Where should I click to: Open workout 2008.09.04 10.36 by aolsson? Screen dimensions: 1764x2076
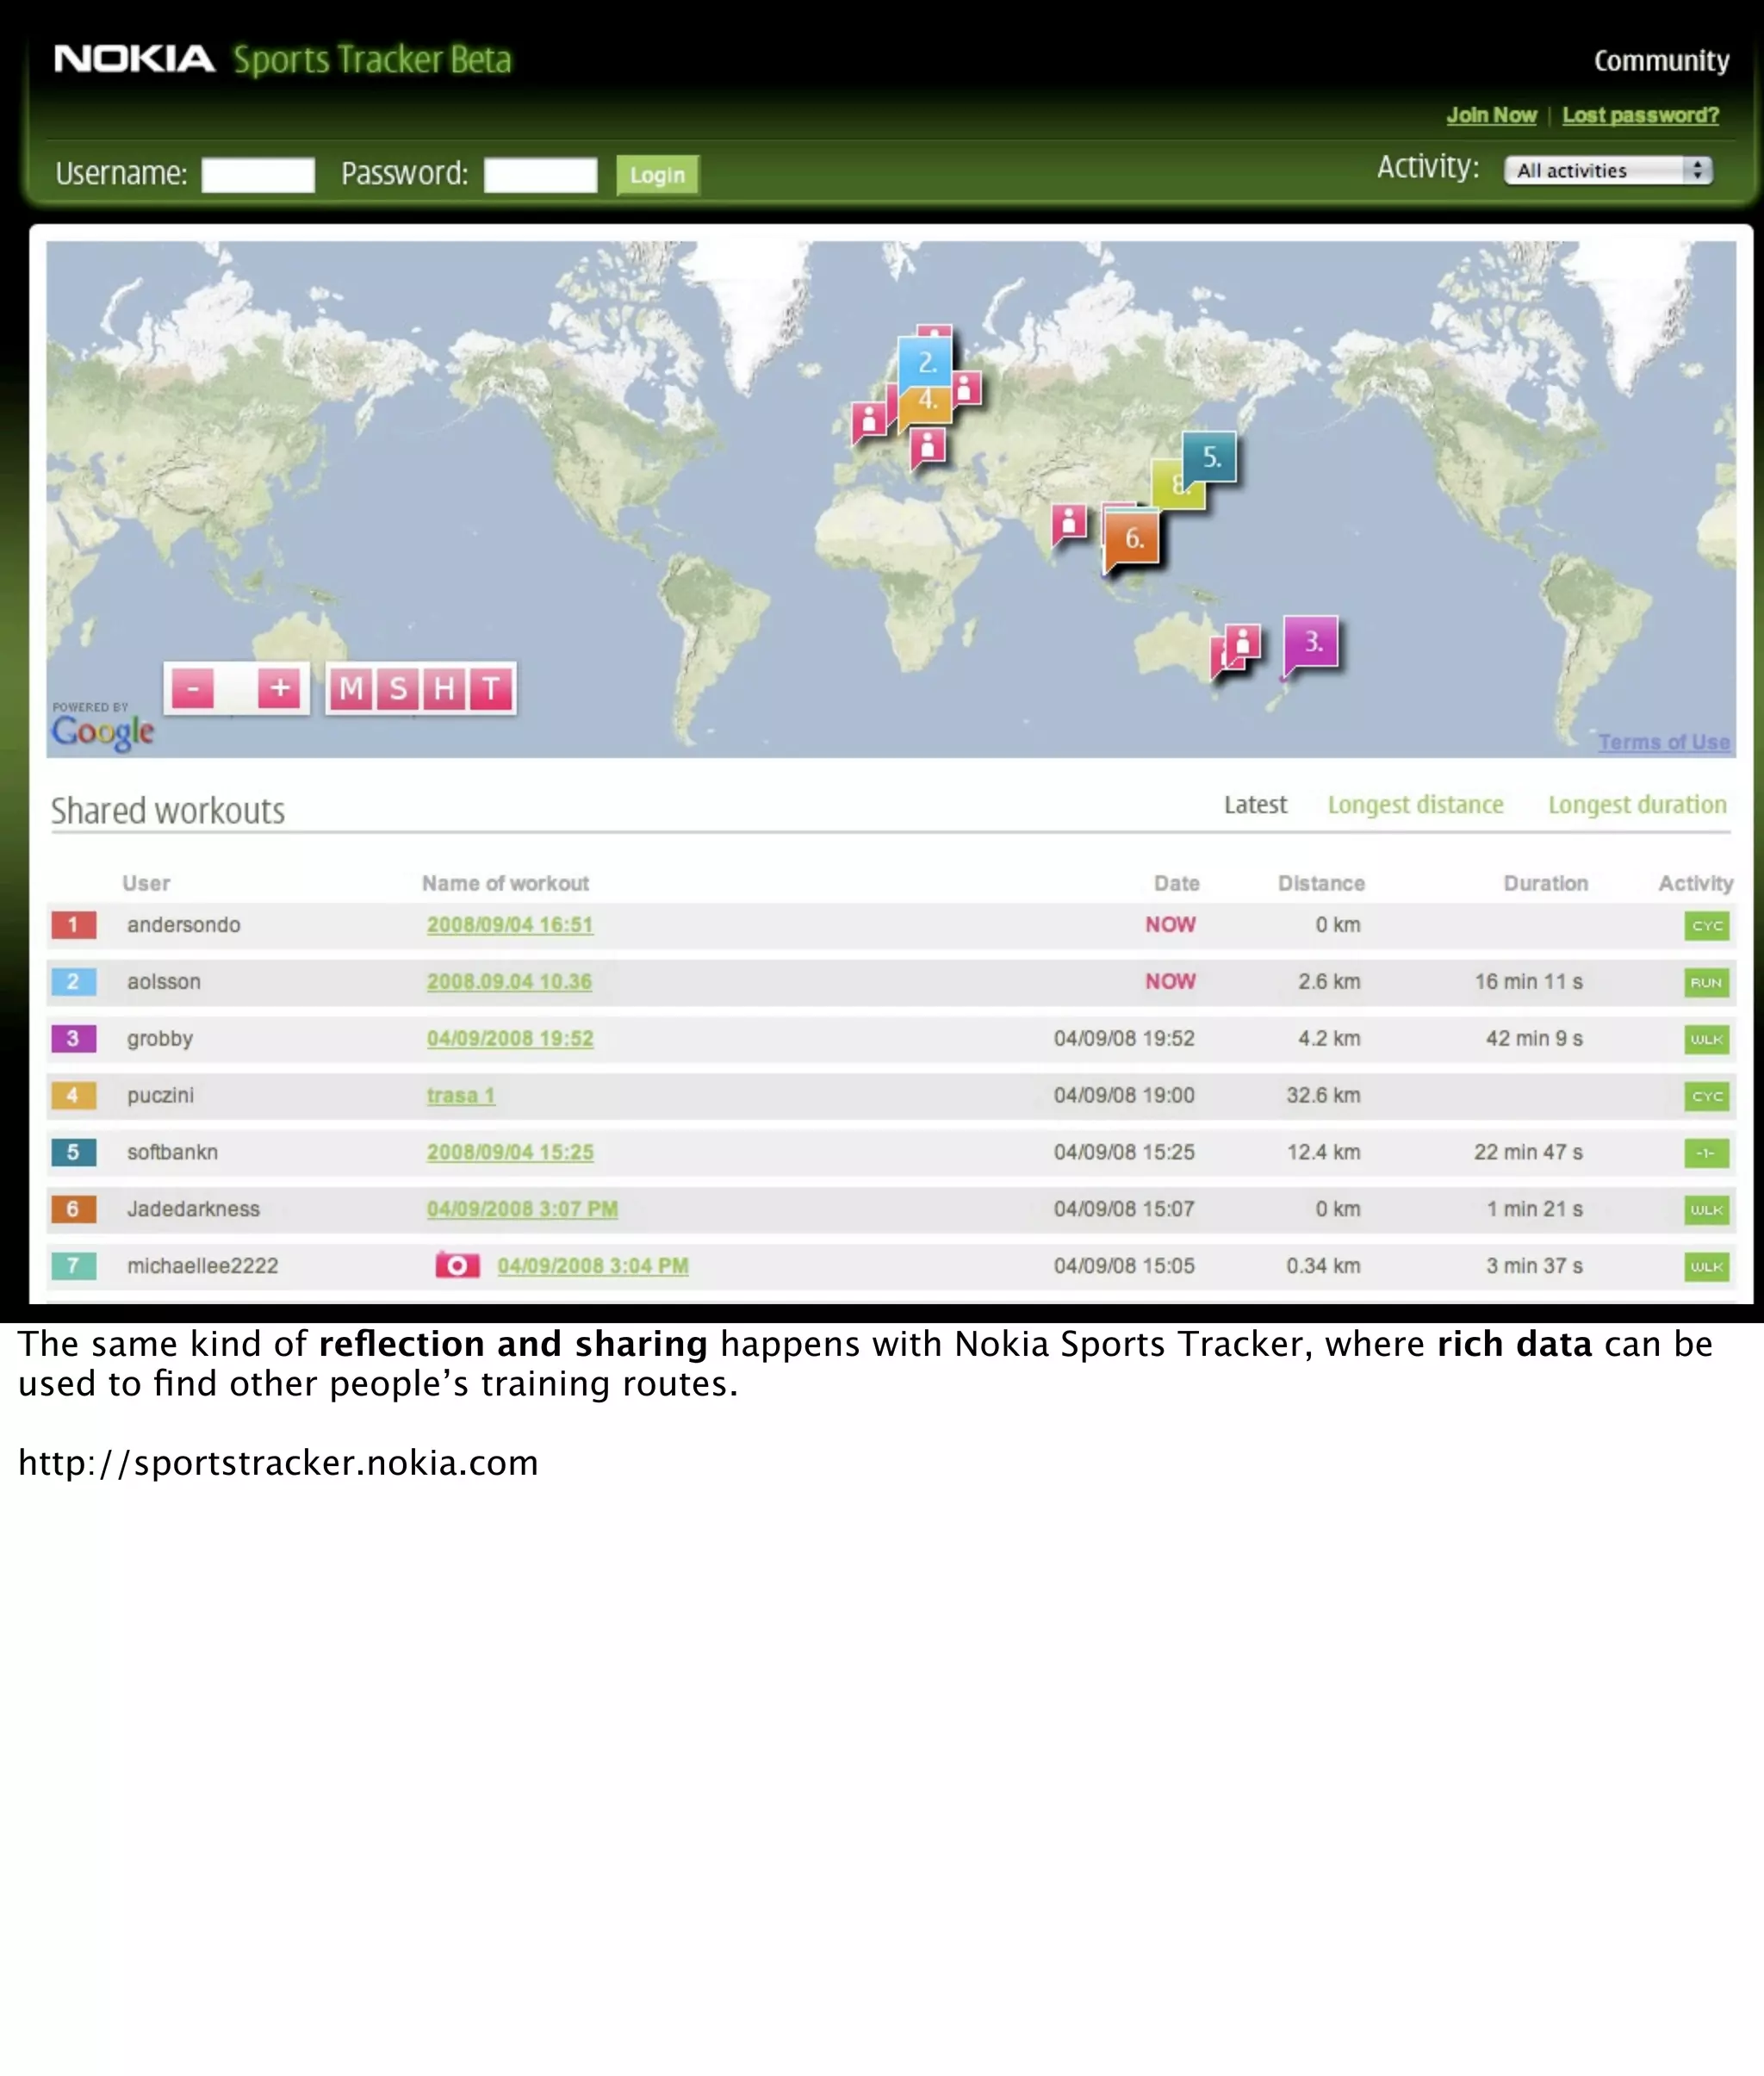pyautogui.click(x=509, y=982)
